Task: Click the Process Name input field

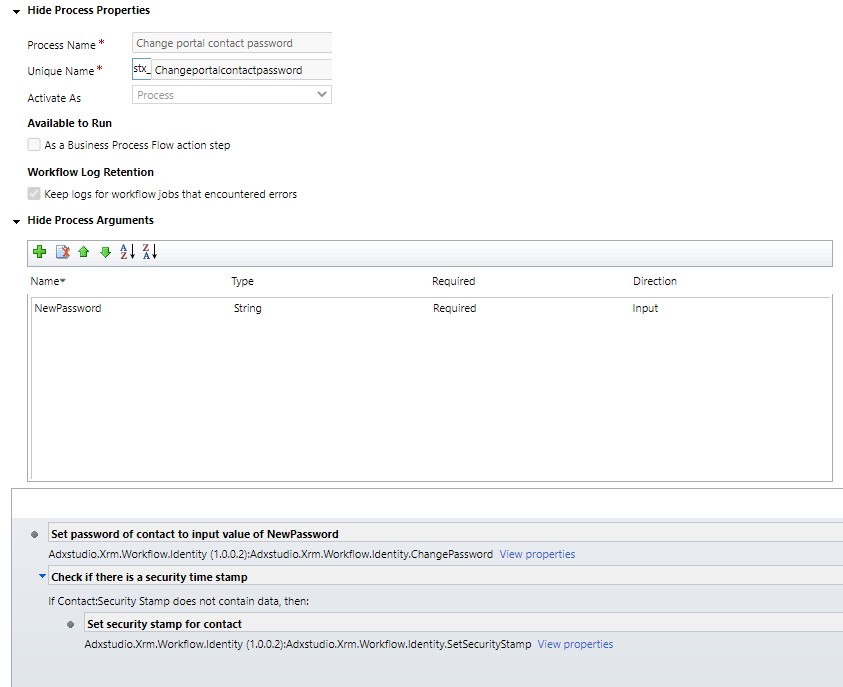Action: click(231, 43)
